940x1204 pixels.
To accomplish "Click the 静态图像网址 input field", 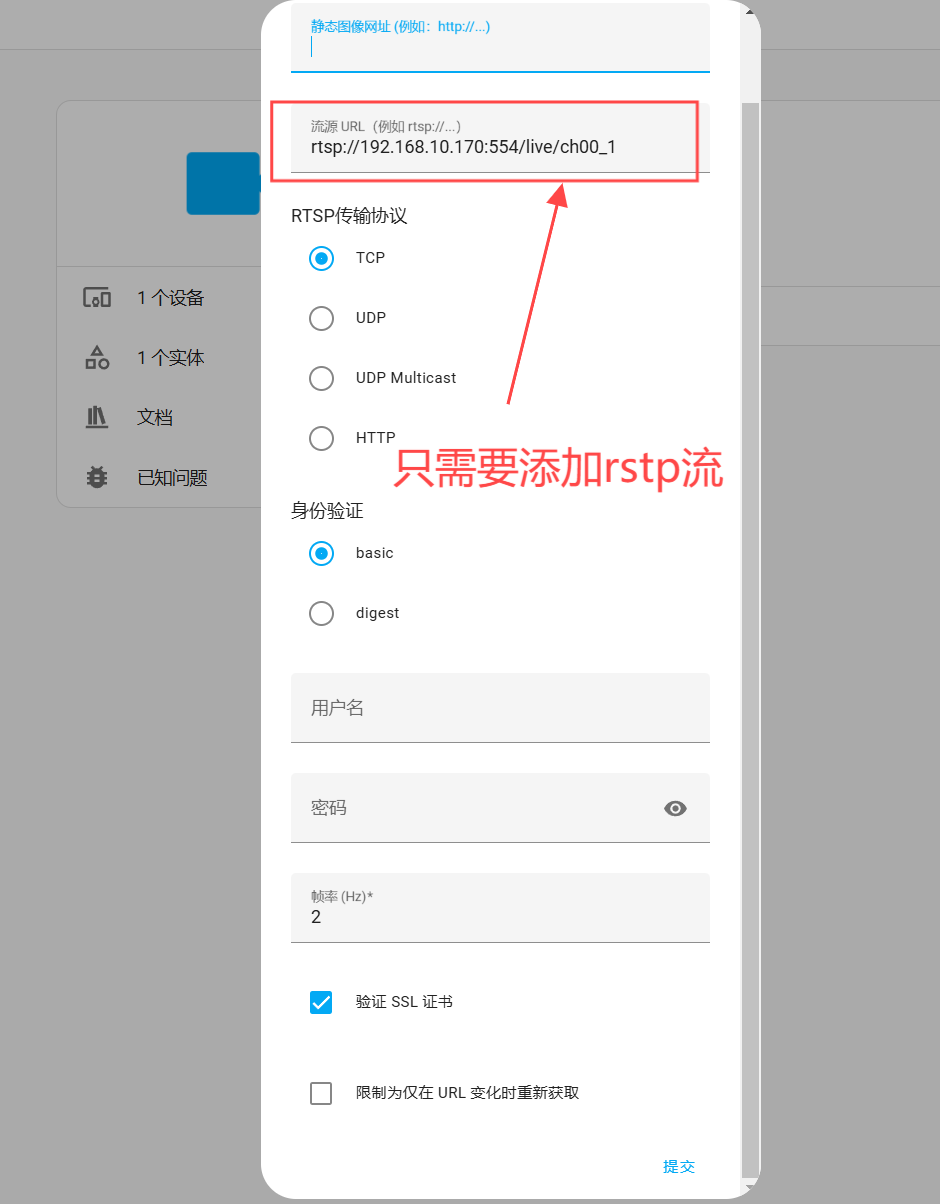I will pos(500,46).
